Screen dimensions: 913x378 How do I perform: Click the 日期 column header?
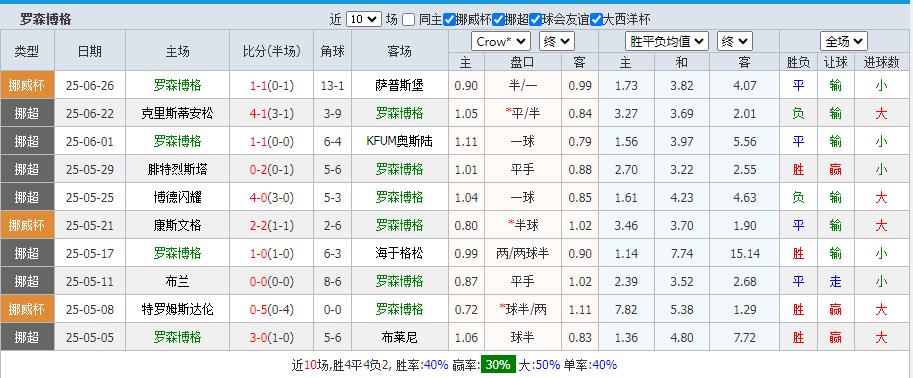coord(90,51)
